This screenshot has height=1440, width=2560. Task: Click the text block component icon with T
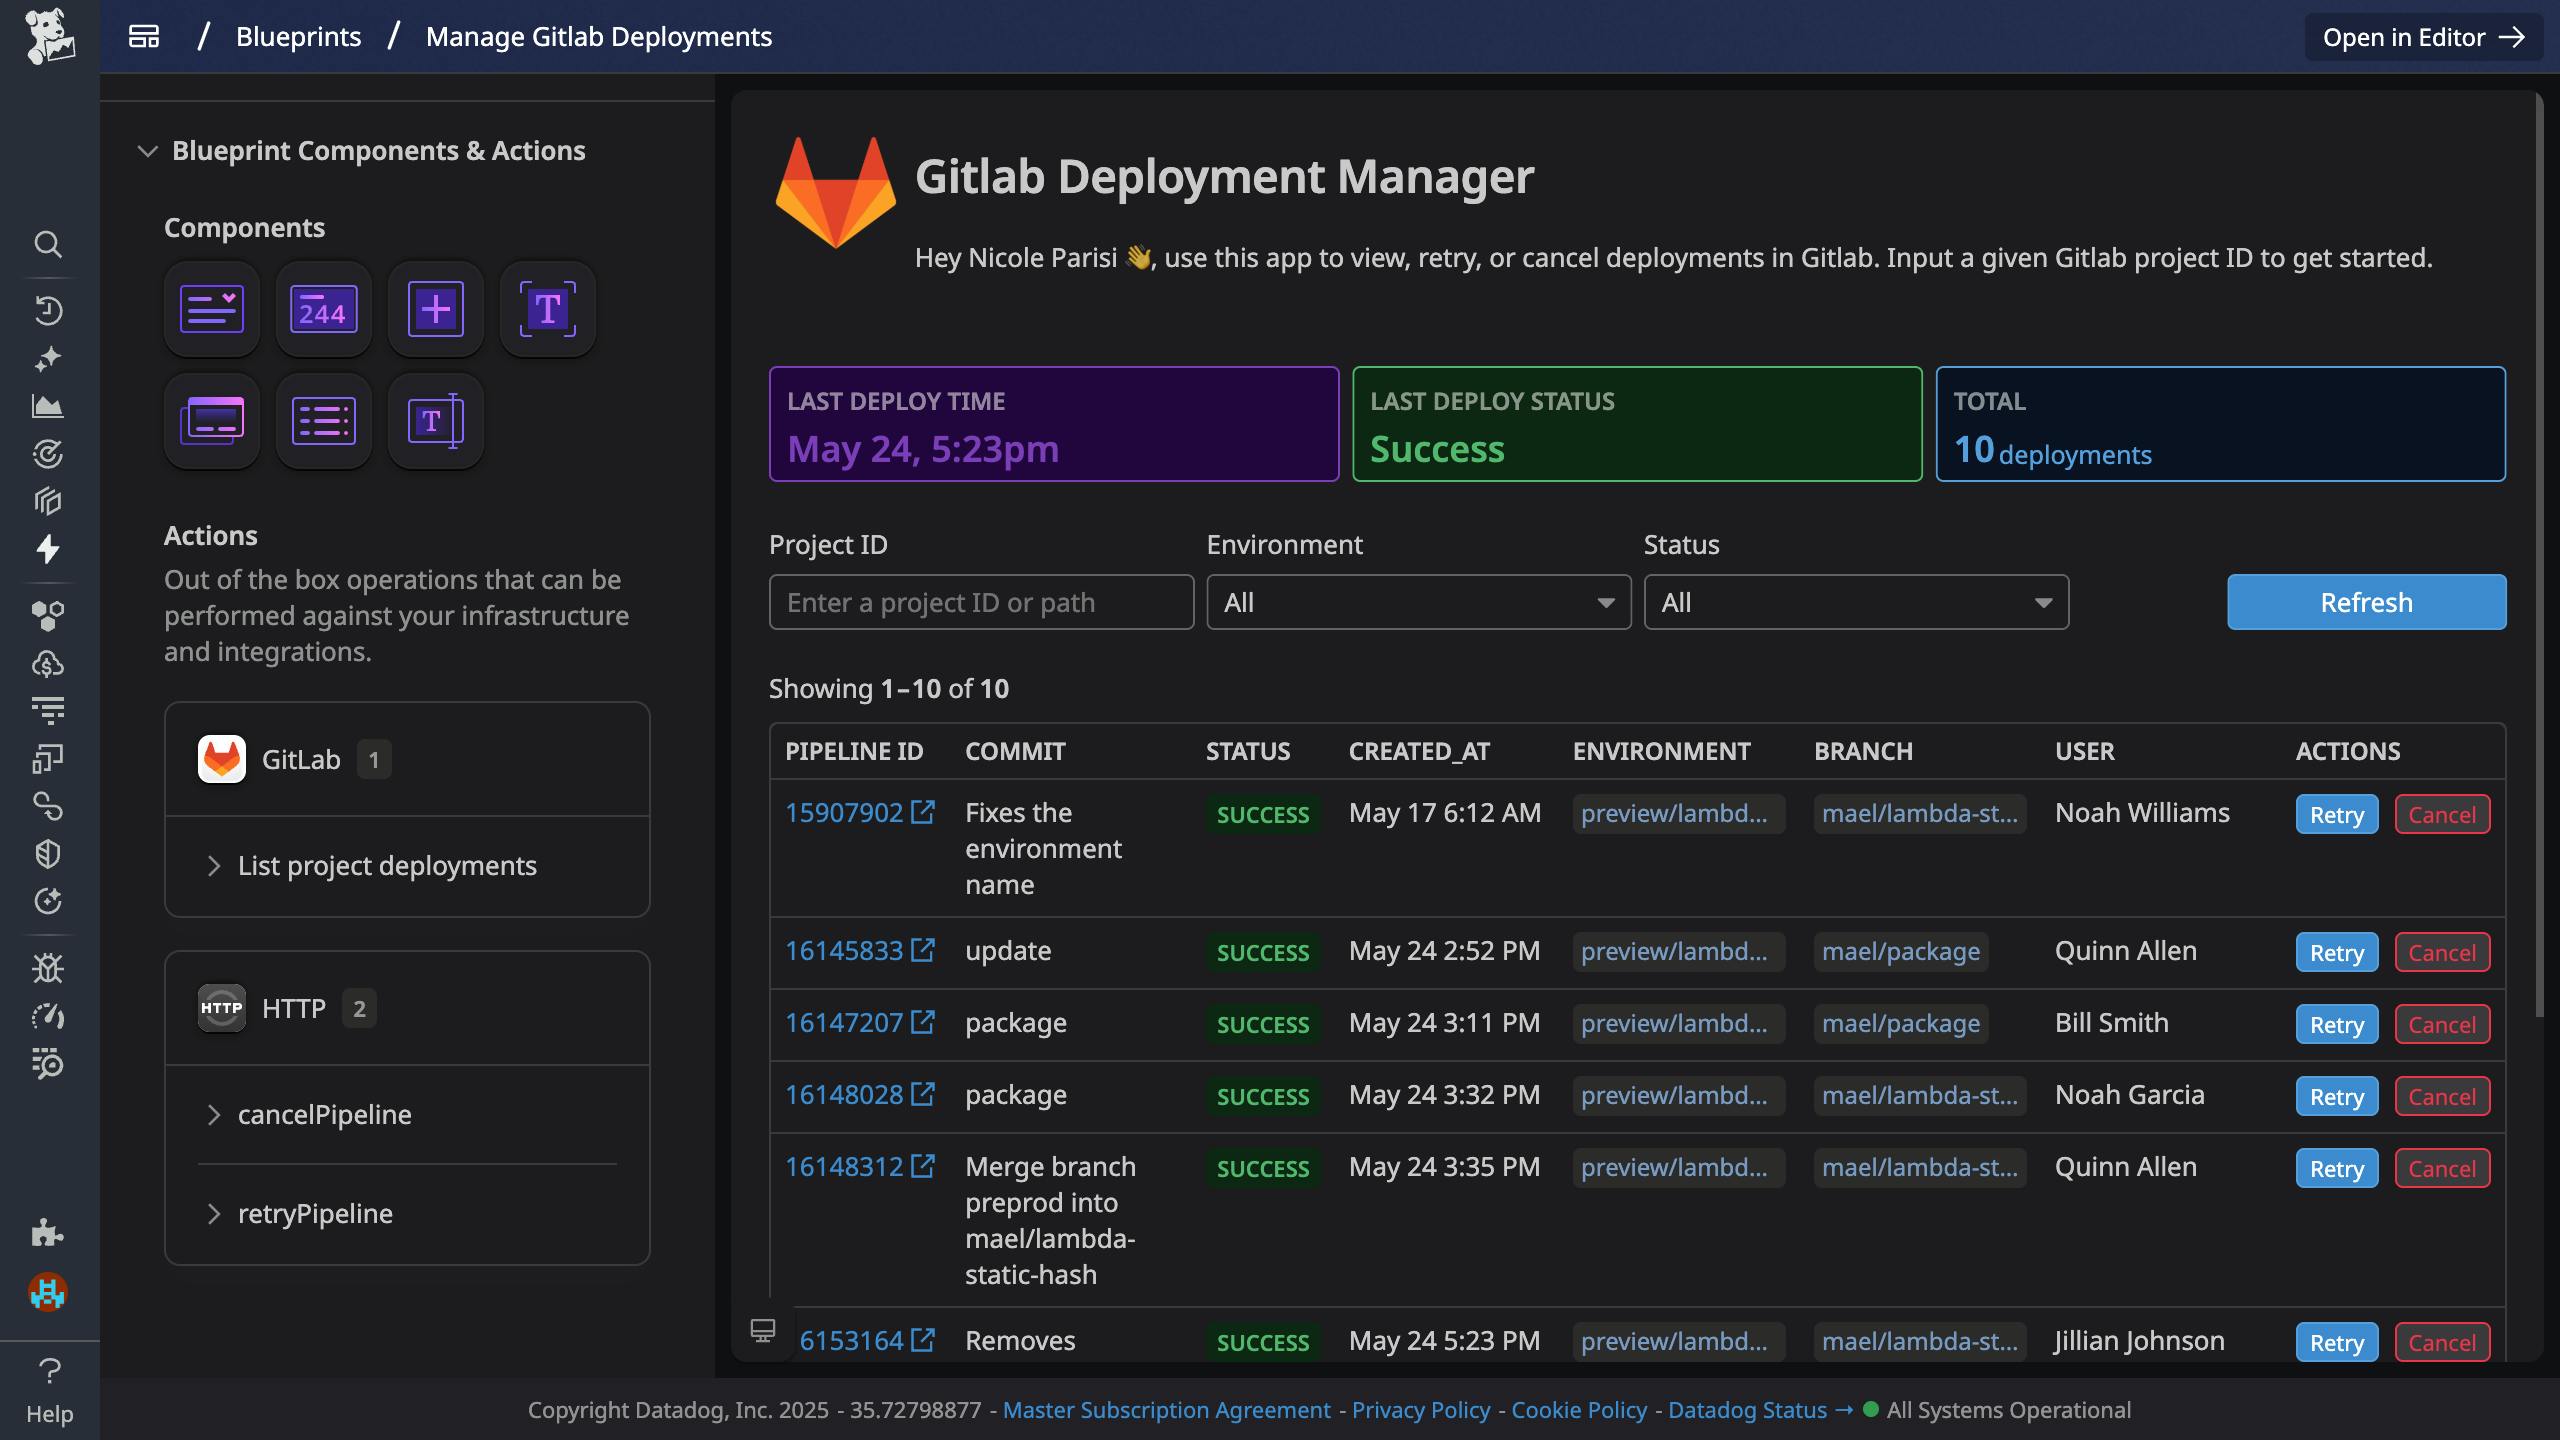point(547,309)
